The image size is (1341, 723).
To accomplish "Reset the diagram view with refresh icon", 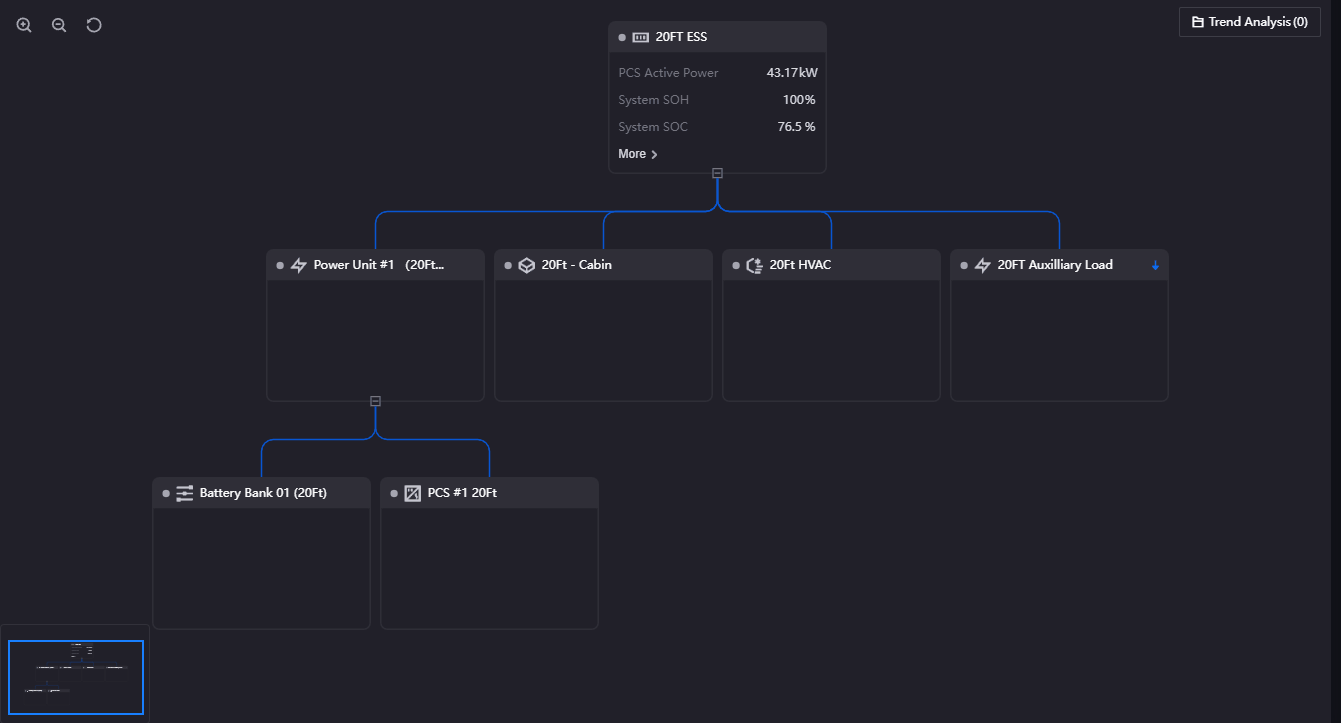I will pyautogui.click(x=94, y=25).
